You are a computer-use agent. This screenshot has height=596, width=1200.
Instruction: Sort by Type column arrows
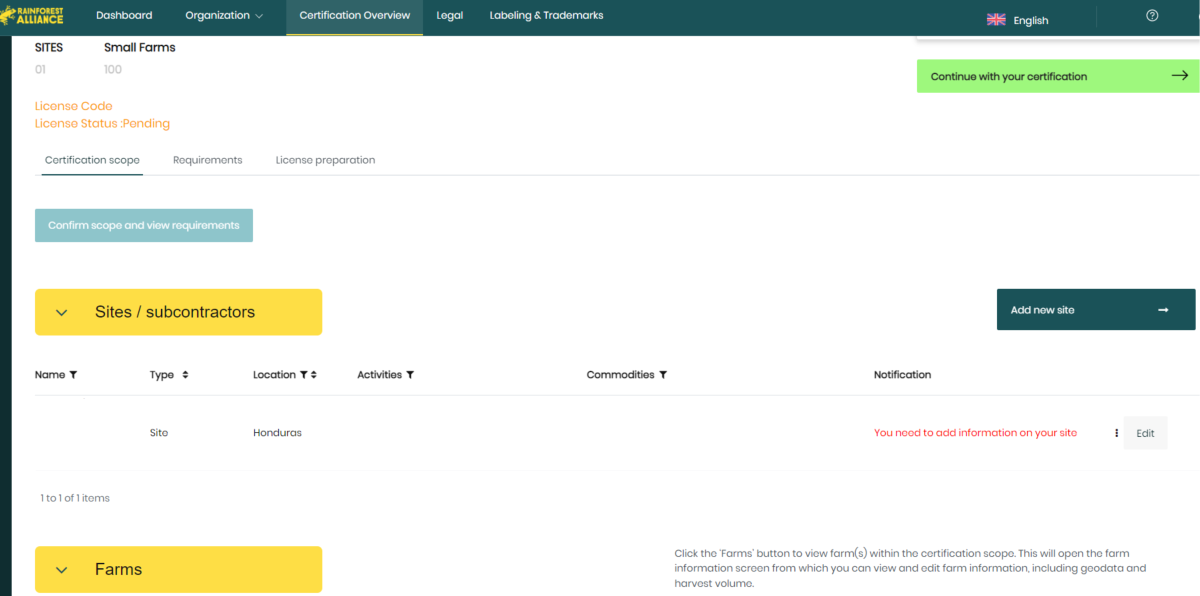click(185, 375)
